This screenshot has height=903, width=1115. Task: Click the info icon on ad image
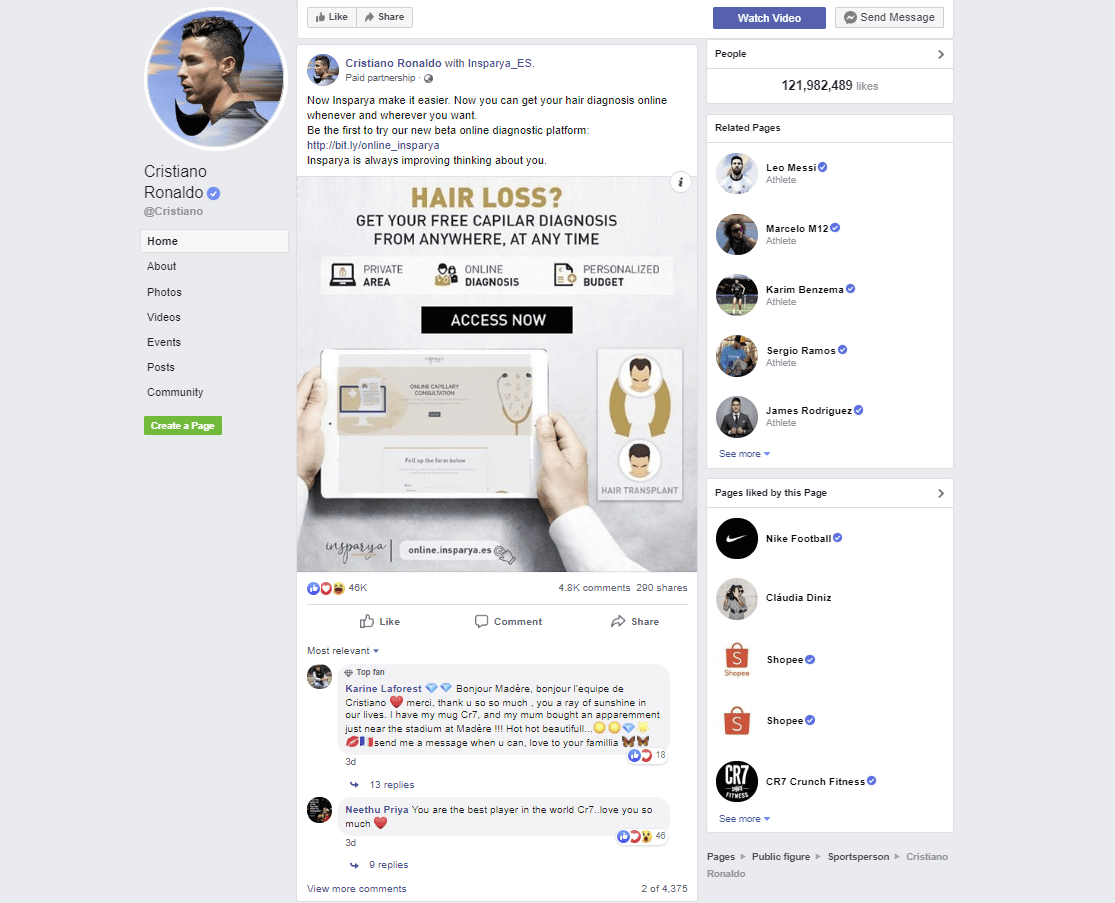coord(681,182)
